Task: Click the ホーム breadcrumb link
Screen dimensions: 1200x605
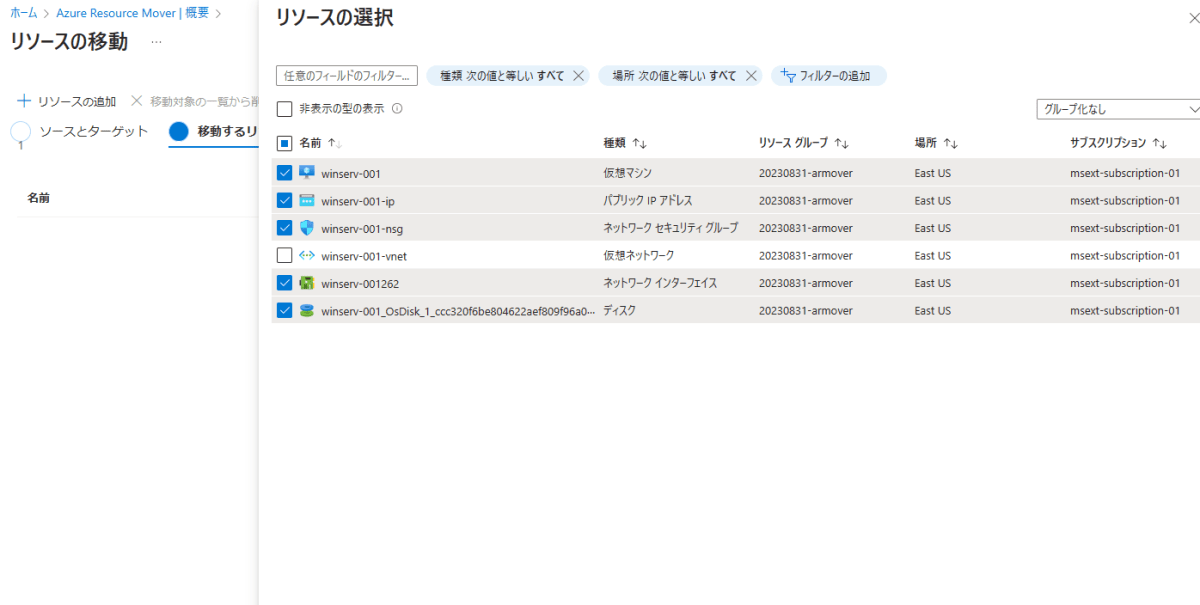Action: [24, 13]
